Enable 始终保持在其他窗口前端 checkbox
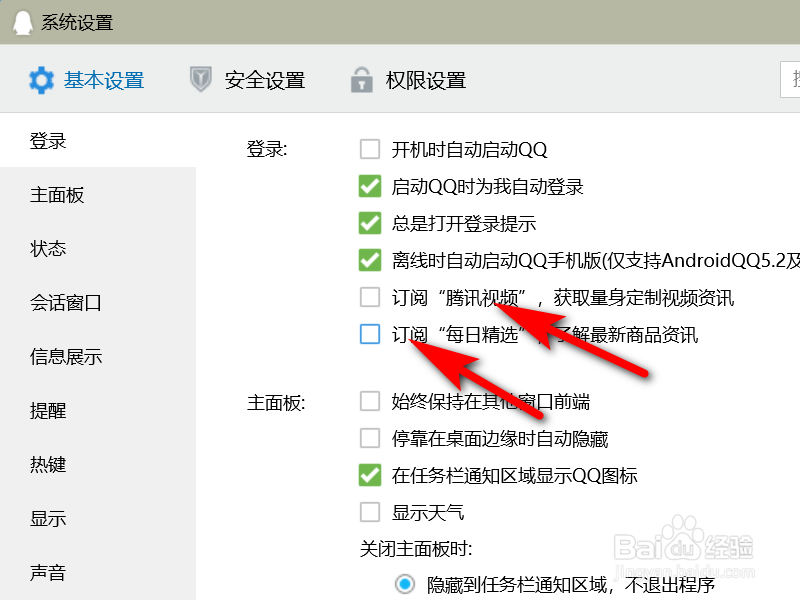 point(370,401)
